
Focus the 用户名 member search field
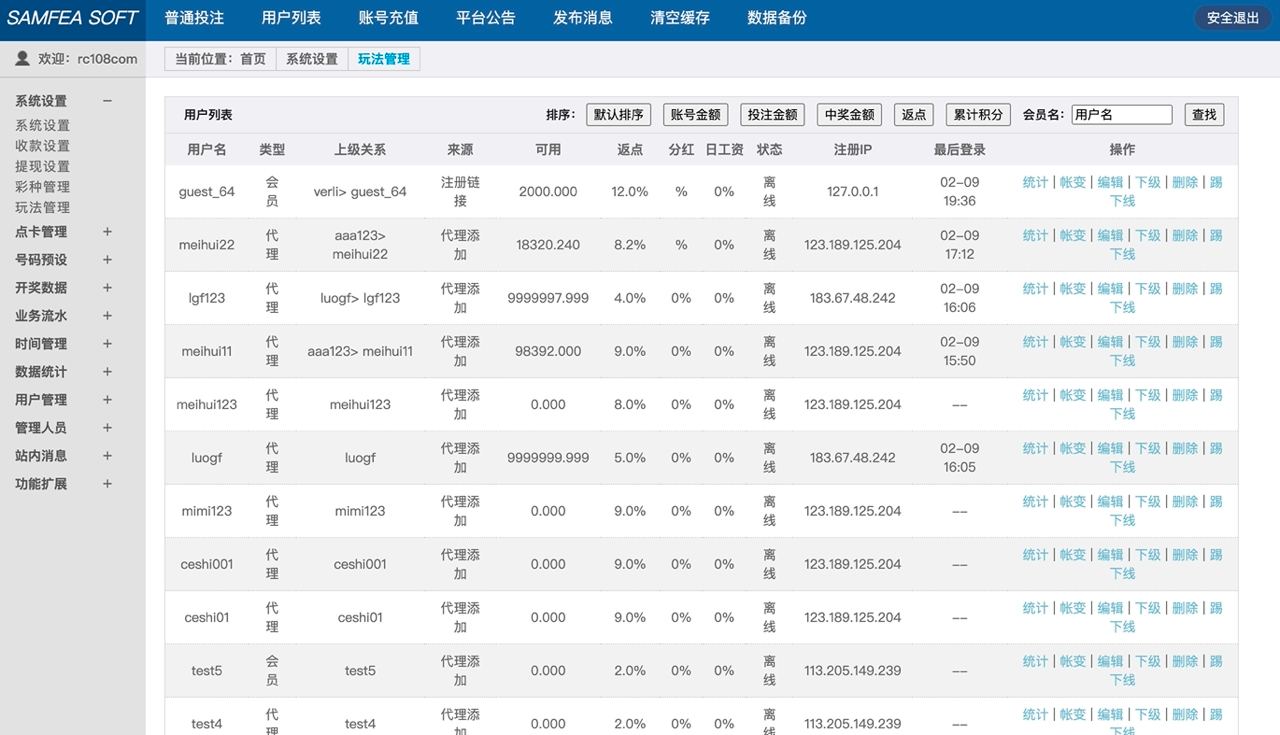coord(1121,115)
